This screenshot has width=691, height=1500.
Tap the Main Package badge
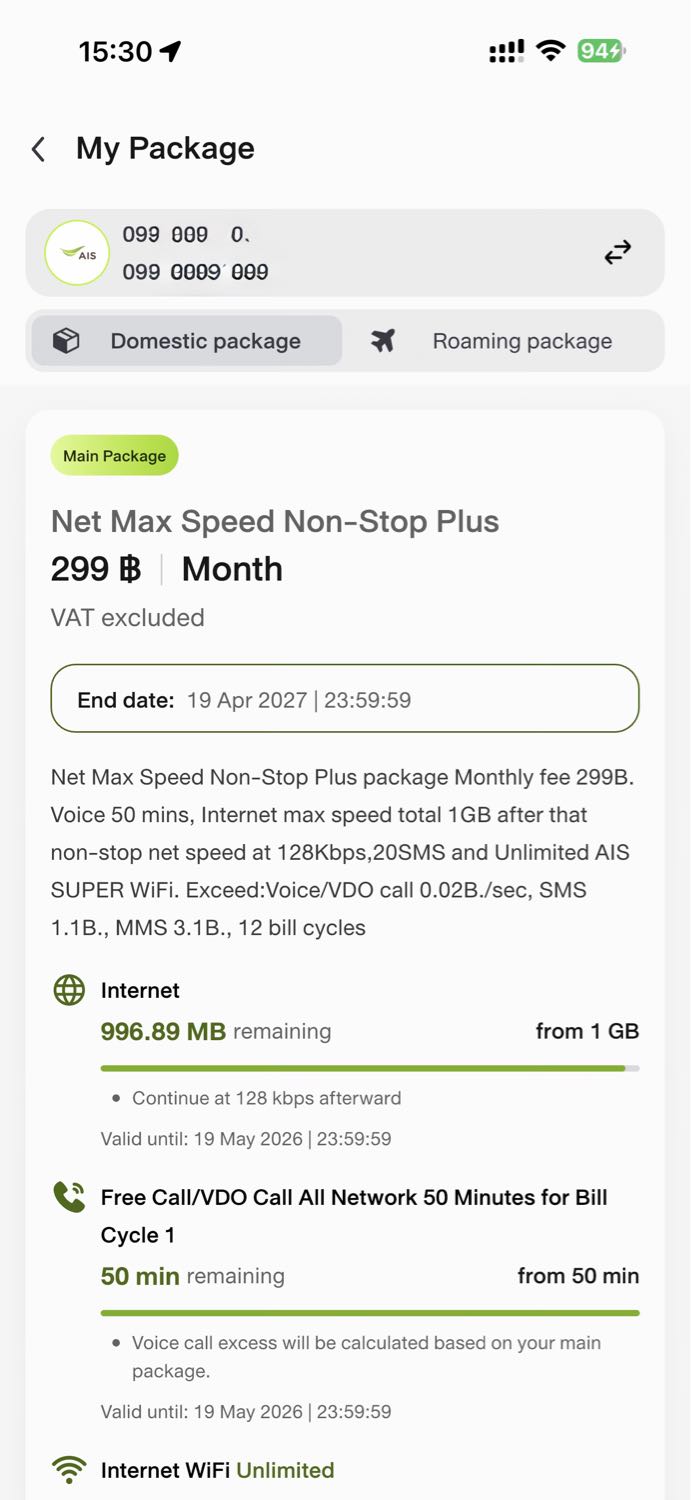[114, 456]
